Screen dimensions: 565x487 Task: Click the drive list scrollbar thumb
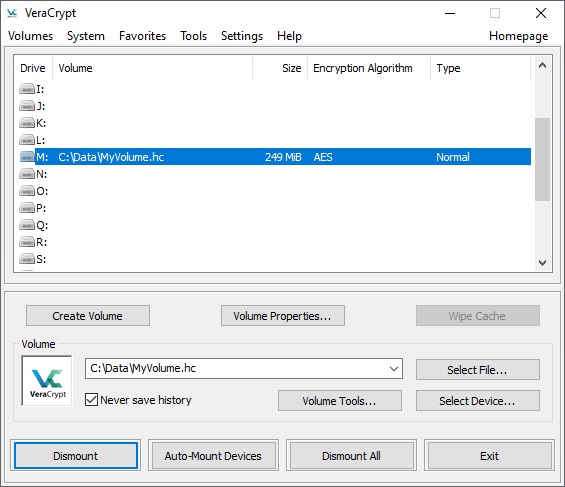542,159
